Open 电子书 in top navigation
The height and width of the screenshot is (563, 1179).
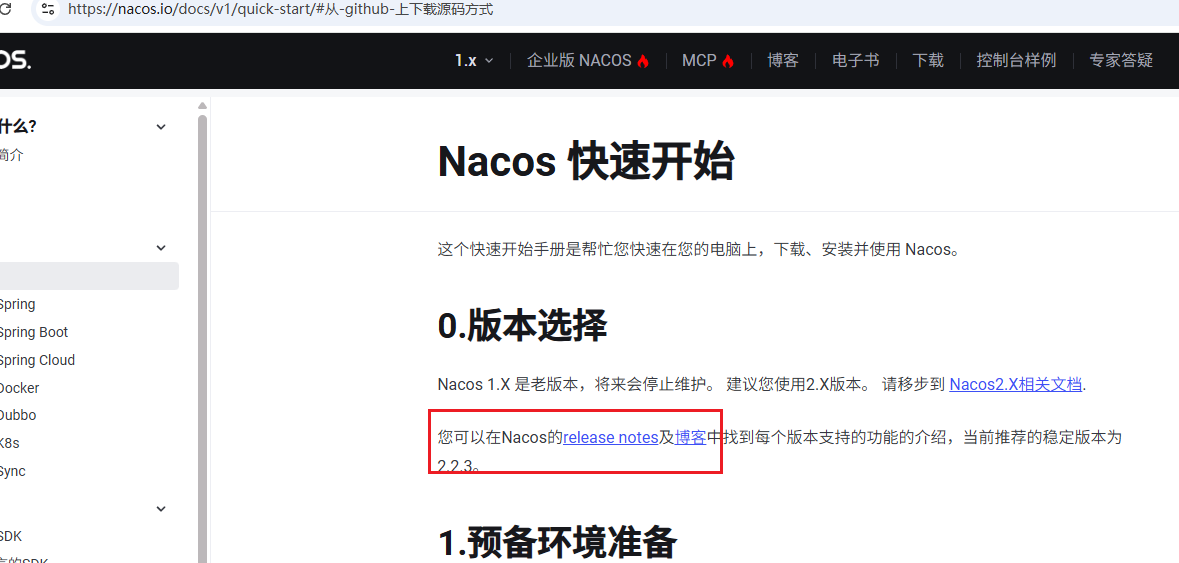[x=856, y=61]
